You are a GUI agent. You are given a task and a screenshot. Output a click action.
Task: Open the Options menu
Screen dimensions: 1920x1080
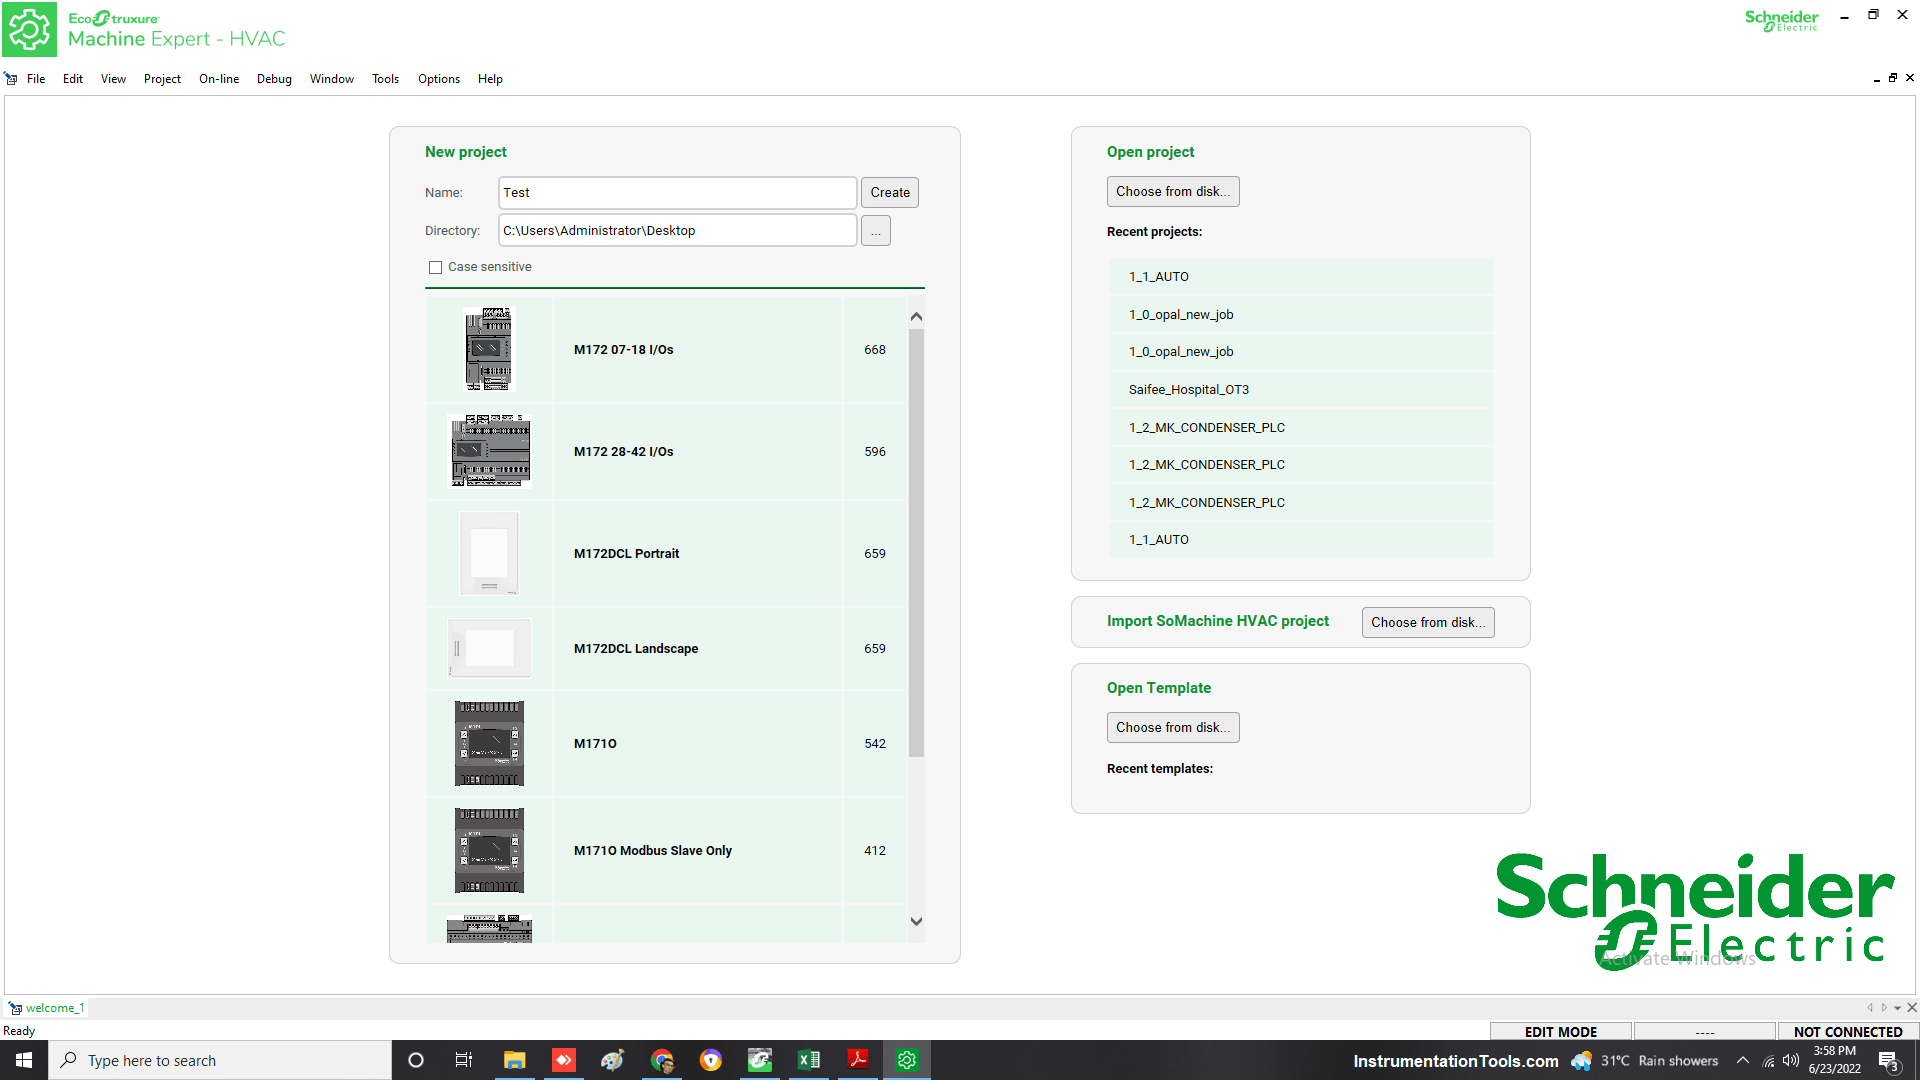[x=439, y=79]
